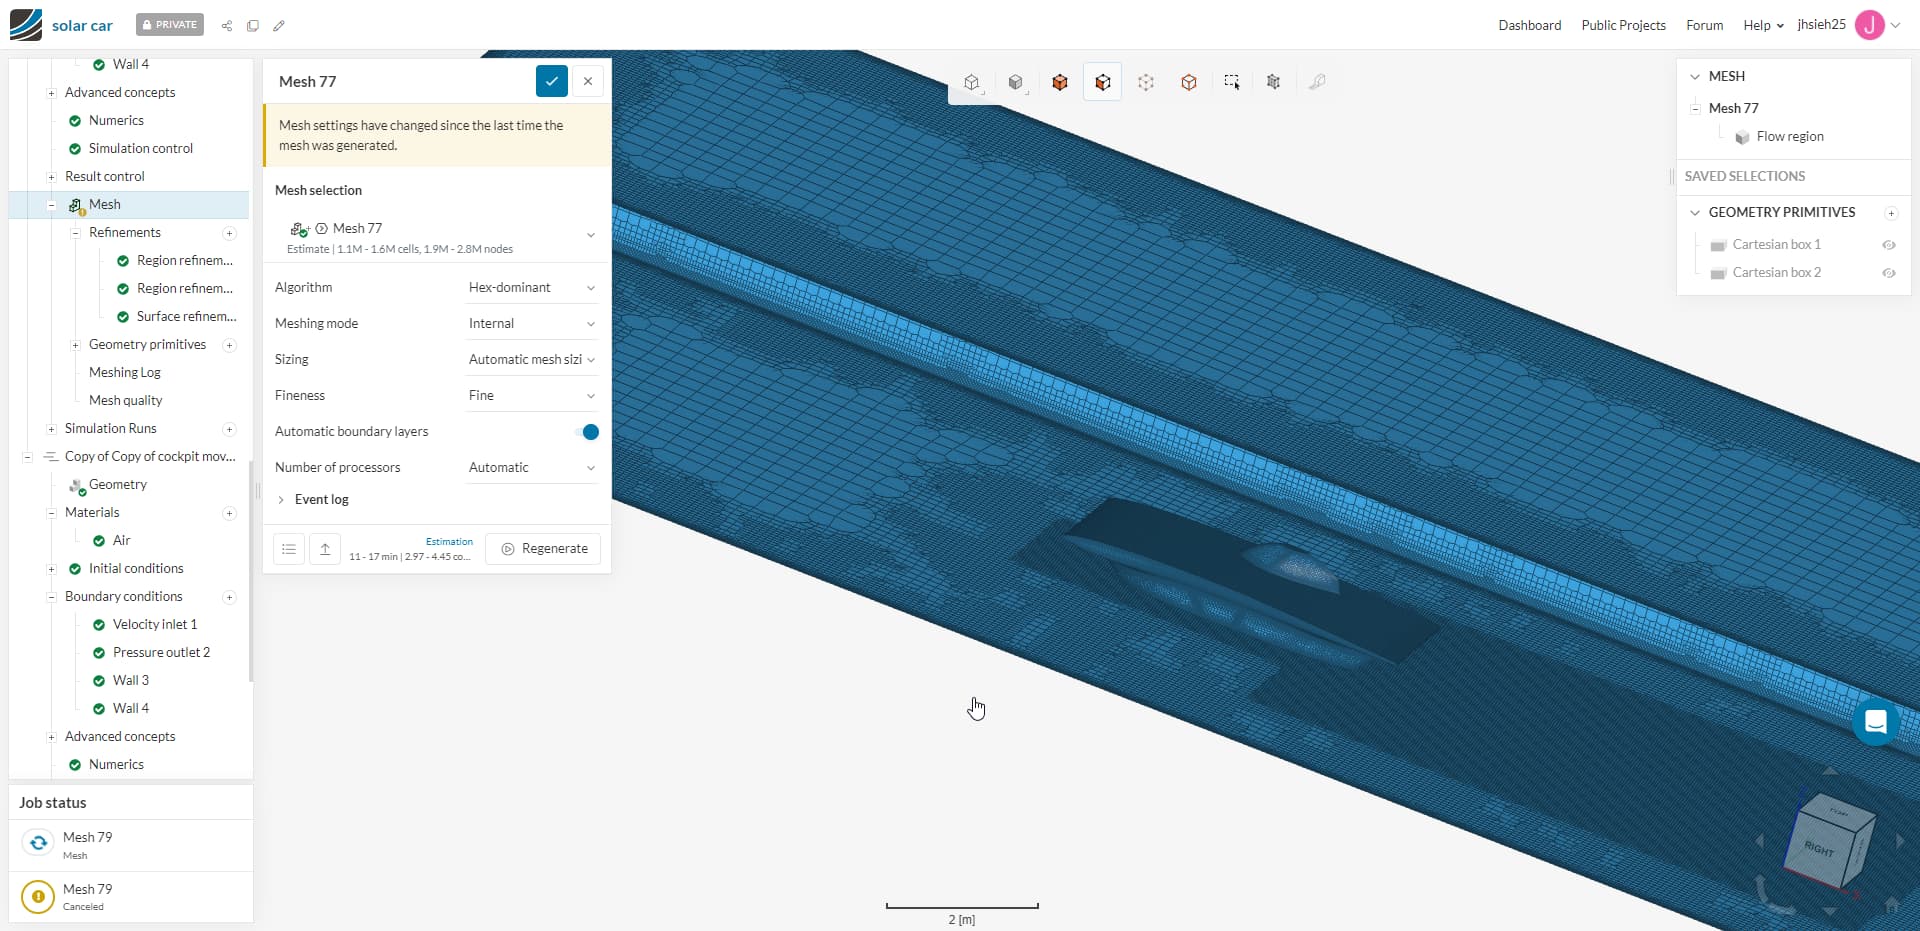This screenshot has width=1920, height=931.
Task: Open the Fineness dropdown set to Fine
Action: (x=531, y=396)
